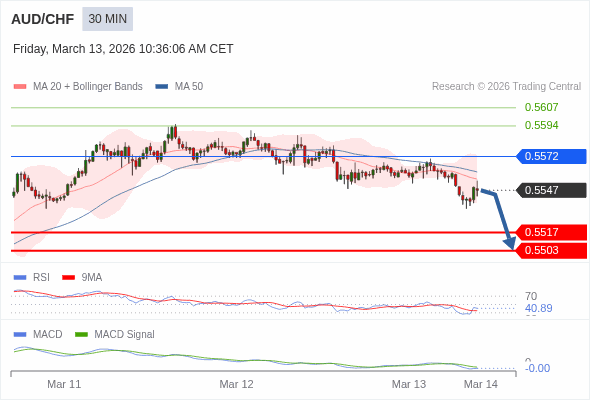The height and width of the screenshot is (400, 590).
Task: Click the MACD legend blue swatch
Action: click(20, 335)
